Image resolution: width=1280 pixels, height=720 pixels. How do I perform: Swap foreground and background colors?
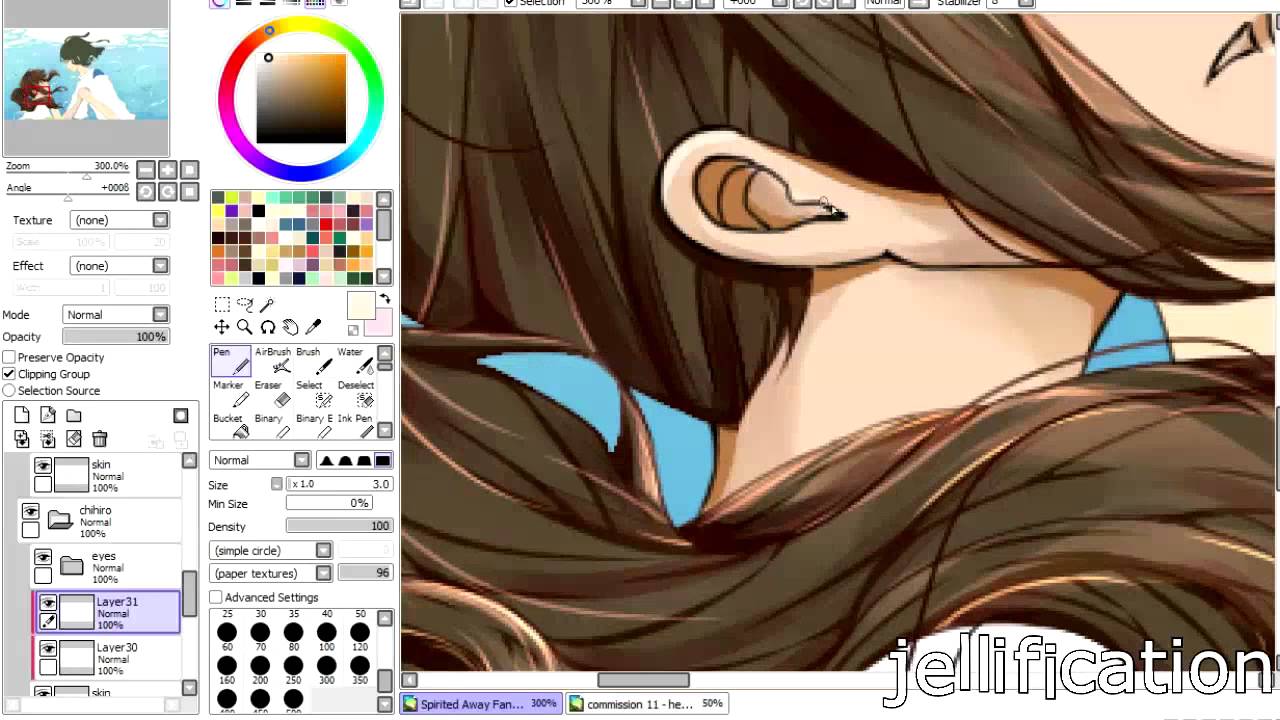[385, 299]
